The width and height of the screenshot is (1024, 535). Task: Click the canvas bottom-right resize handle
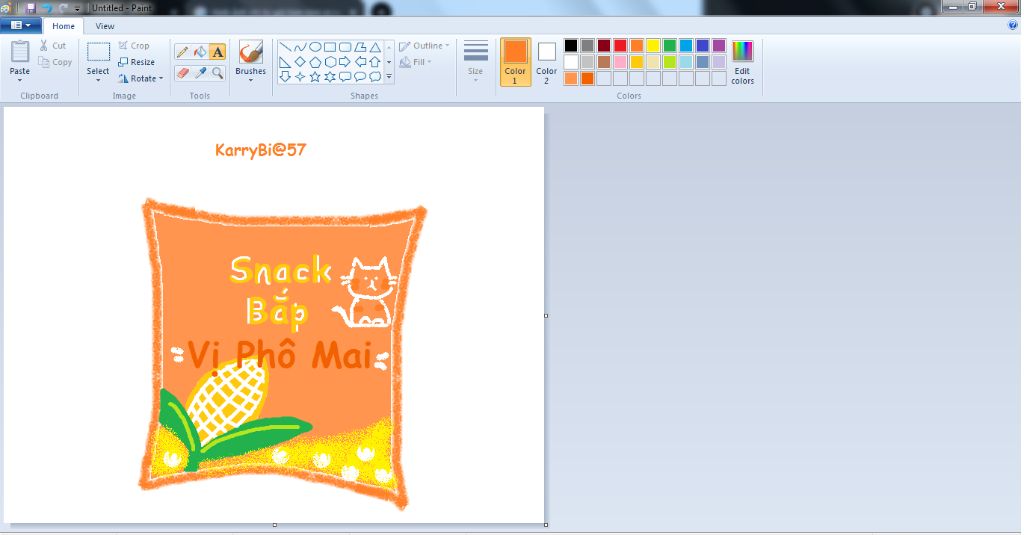pos(546,525)
